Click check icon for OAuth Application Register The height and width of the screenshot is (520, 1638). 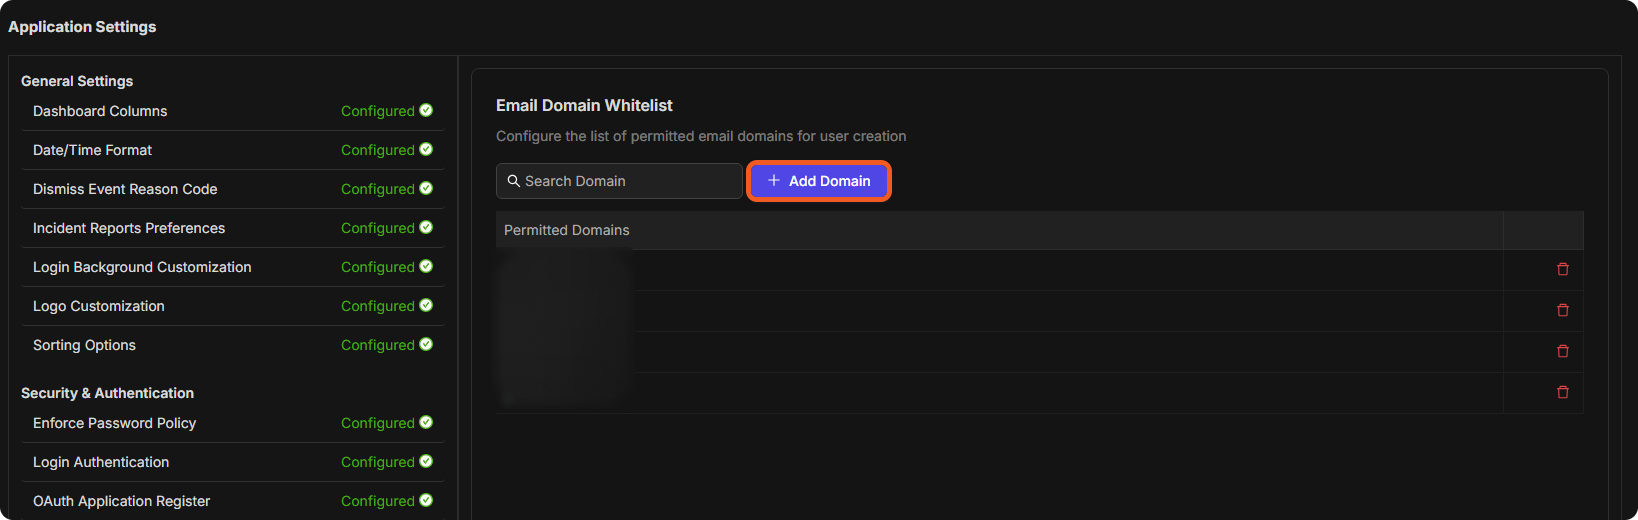(426, 500)
